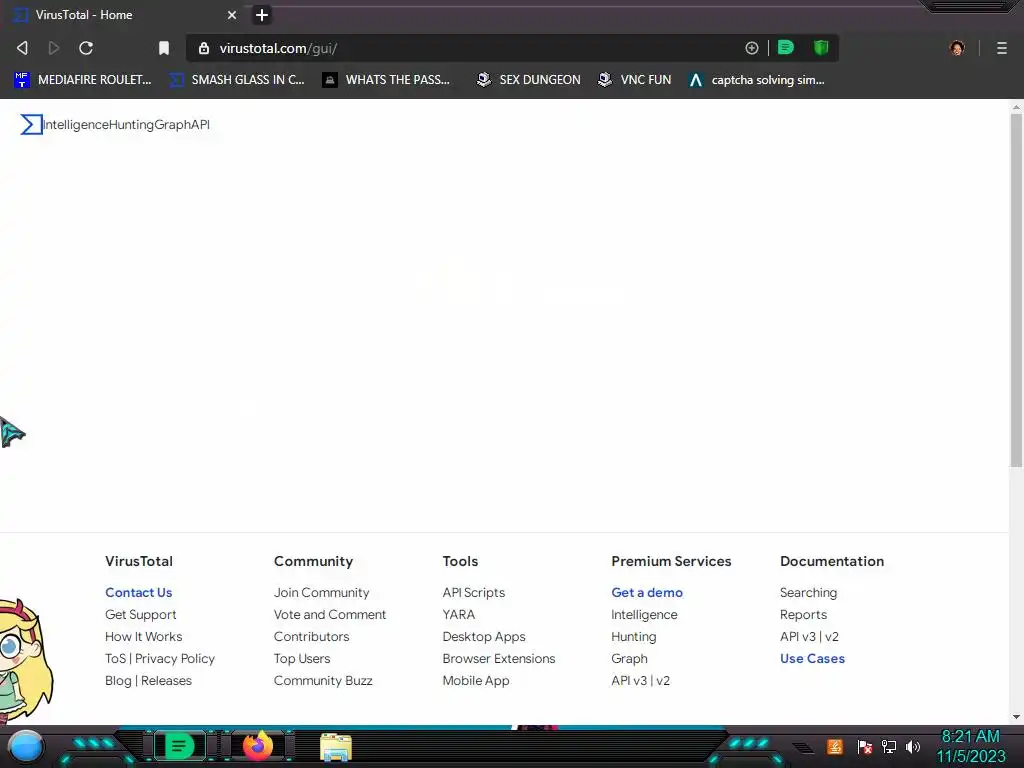Viewport: 1024px width, 768px height.
Task: Open Graph premium service link
Action: (x=629, y=658)
